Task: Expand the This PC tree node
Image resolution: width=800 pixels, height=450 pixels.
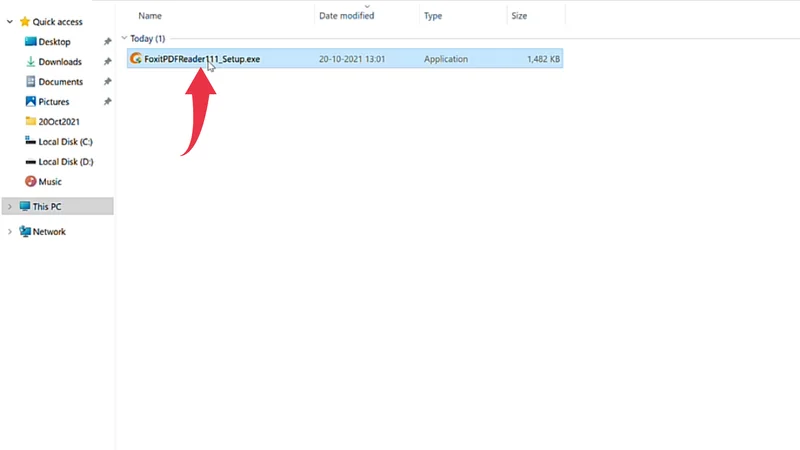Action: [x=10, y=206]
